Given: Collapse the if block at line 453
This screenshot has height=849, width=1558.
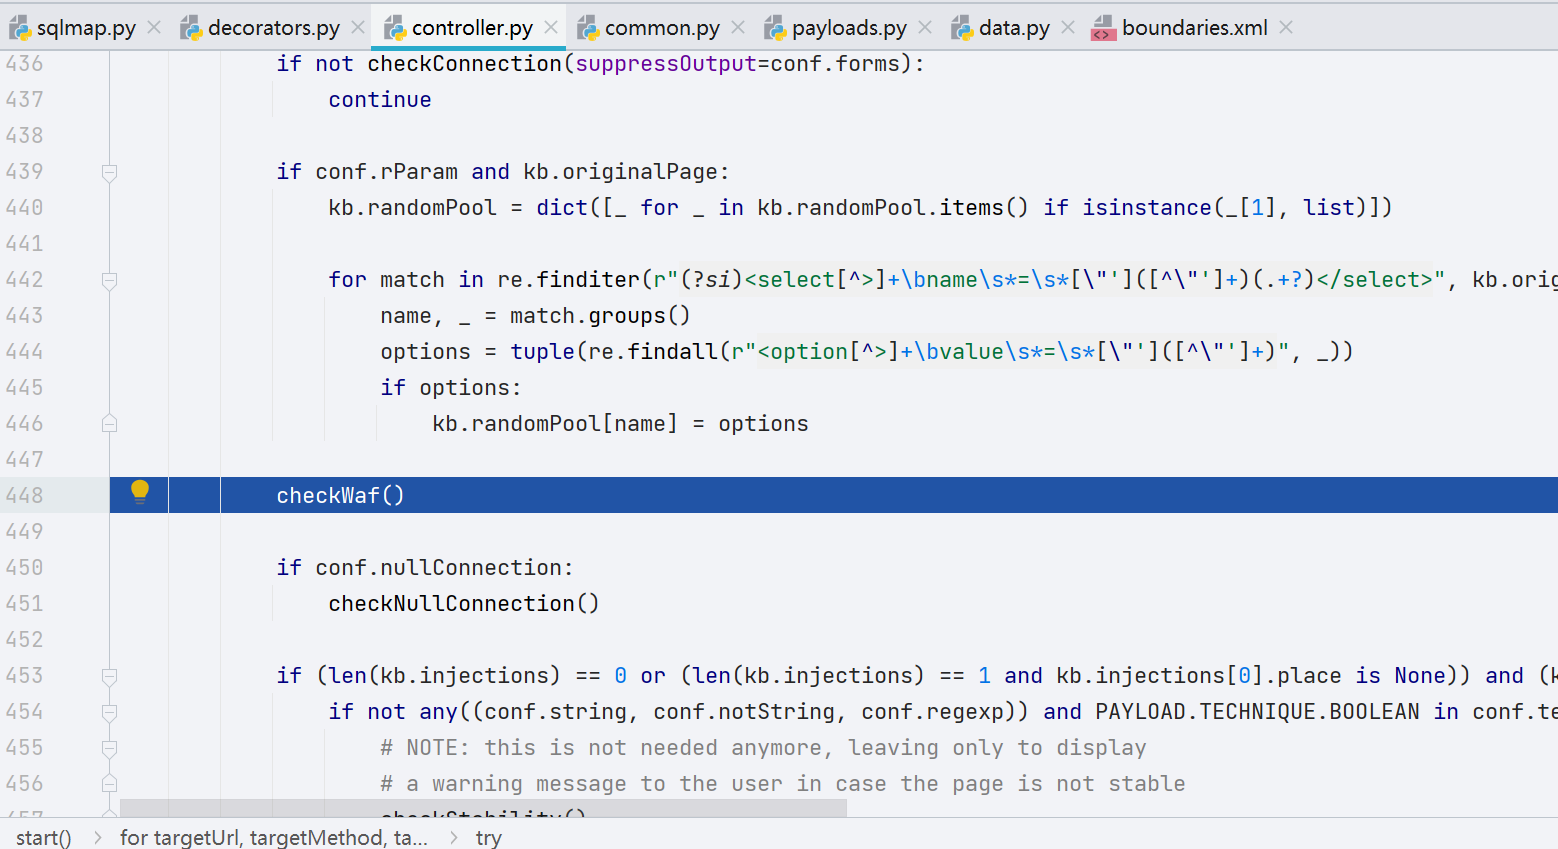Looking at the screenshot, I should pos(110,676).
